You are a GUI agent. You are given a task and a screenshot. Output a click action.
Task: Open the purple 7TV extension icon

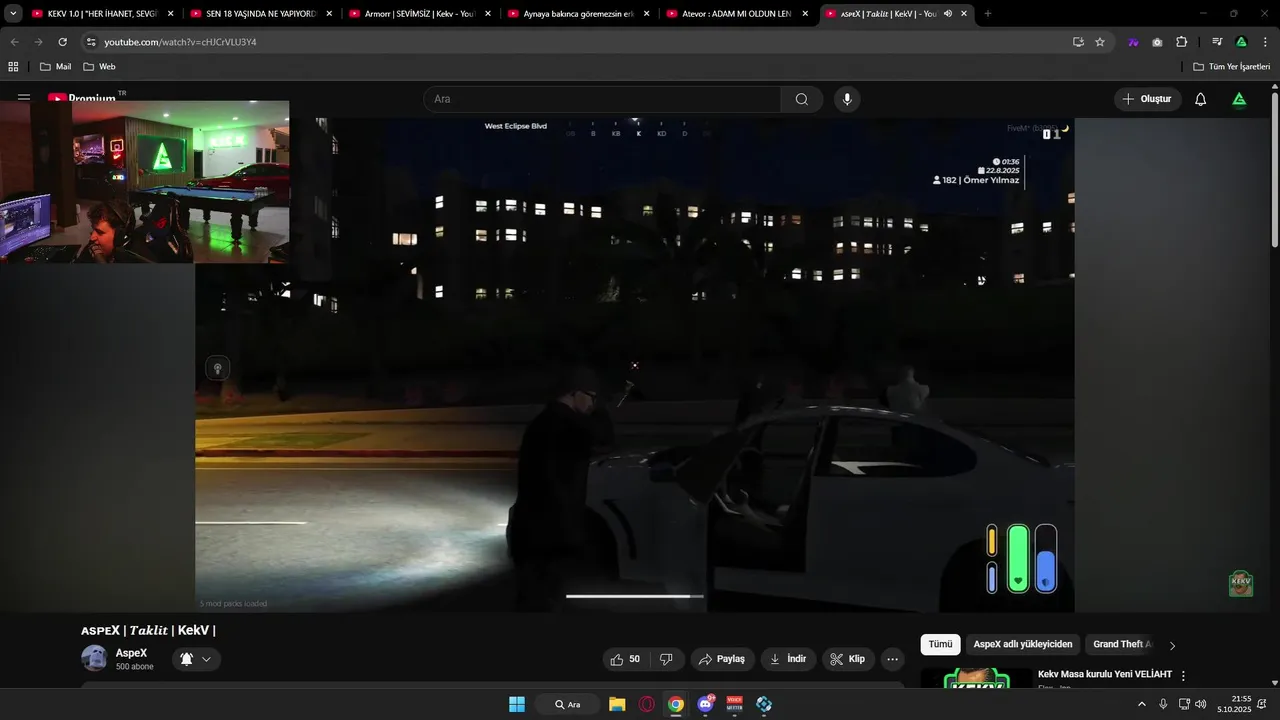click(1133, 42)
